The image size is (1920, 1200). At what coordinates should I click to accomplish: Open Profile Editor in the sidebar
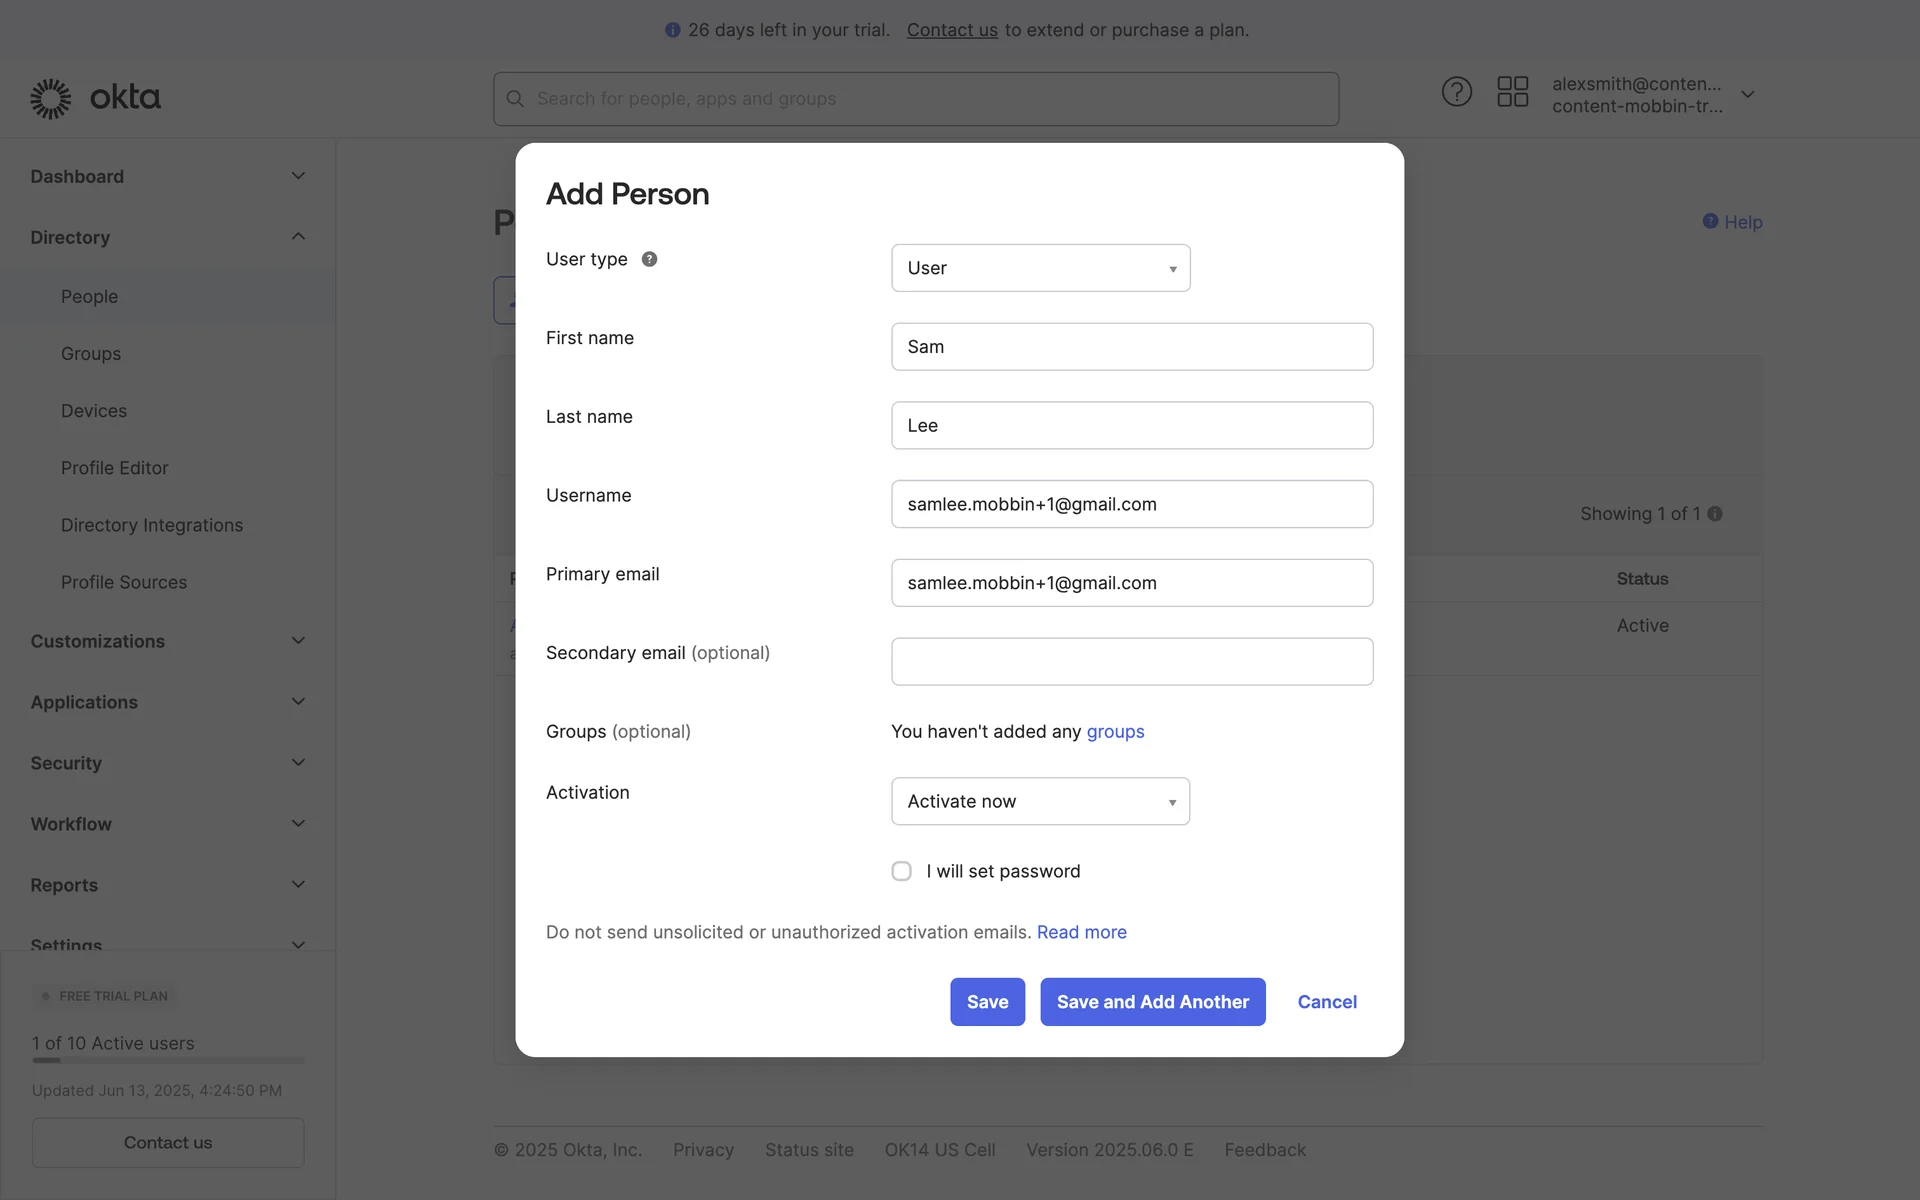click(x=114, y=468)
